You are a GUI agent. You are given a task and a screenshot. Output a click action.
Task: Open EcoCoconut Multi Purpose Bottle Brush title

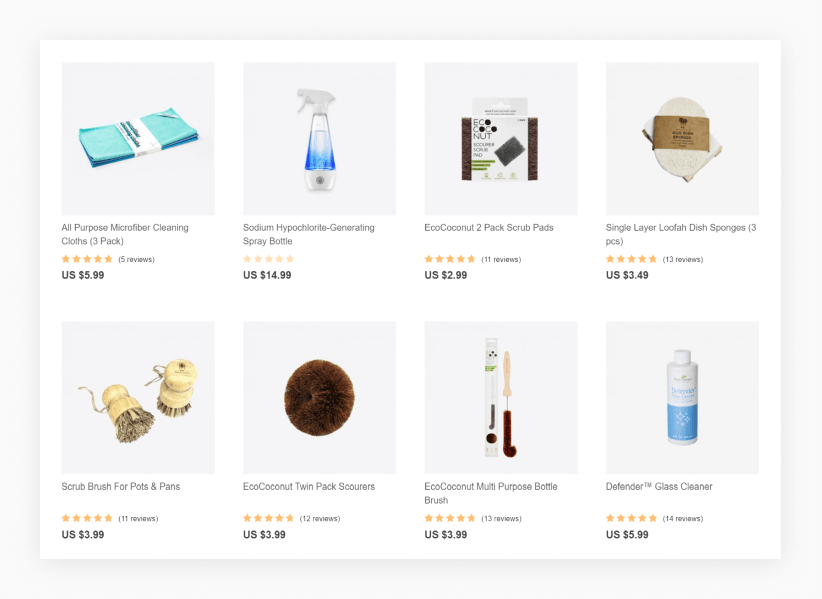[491, 493]
